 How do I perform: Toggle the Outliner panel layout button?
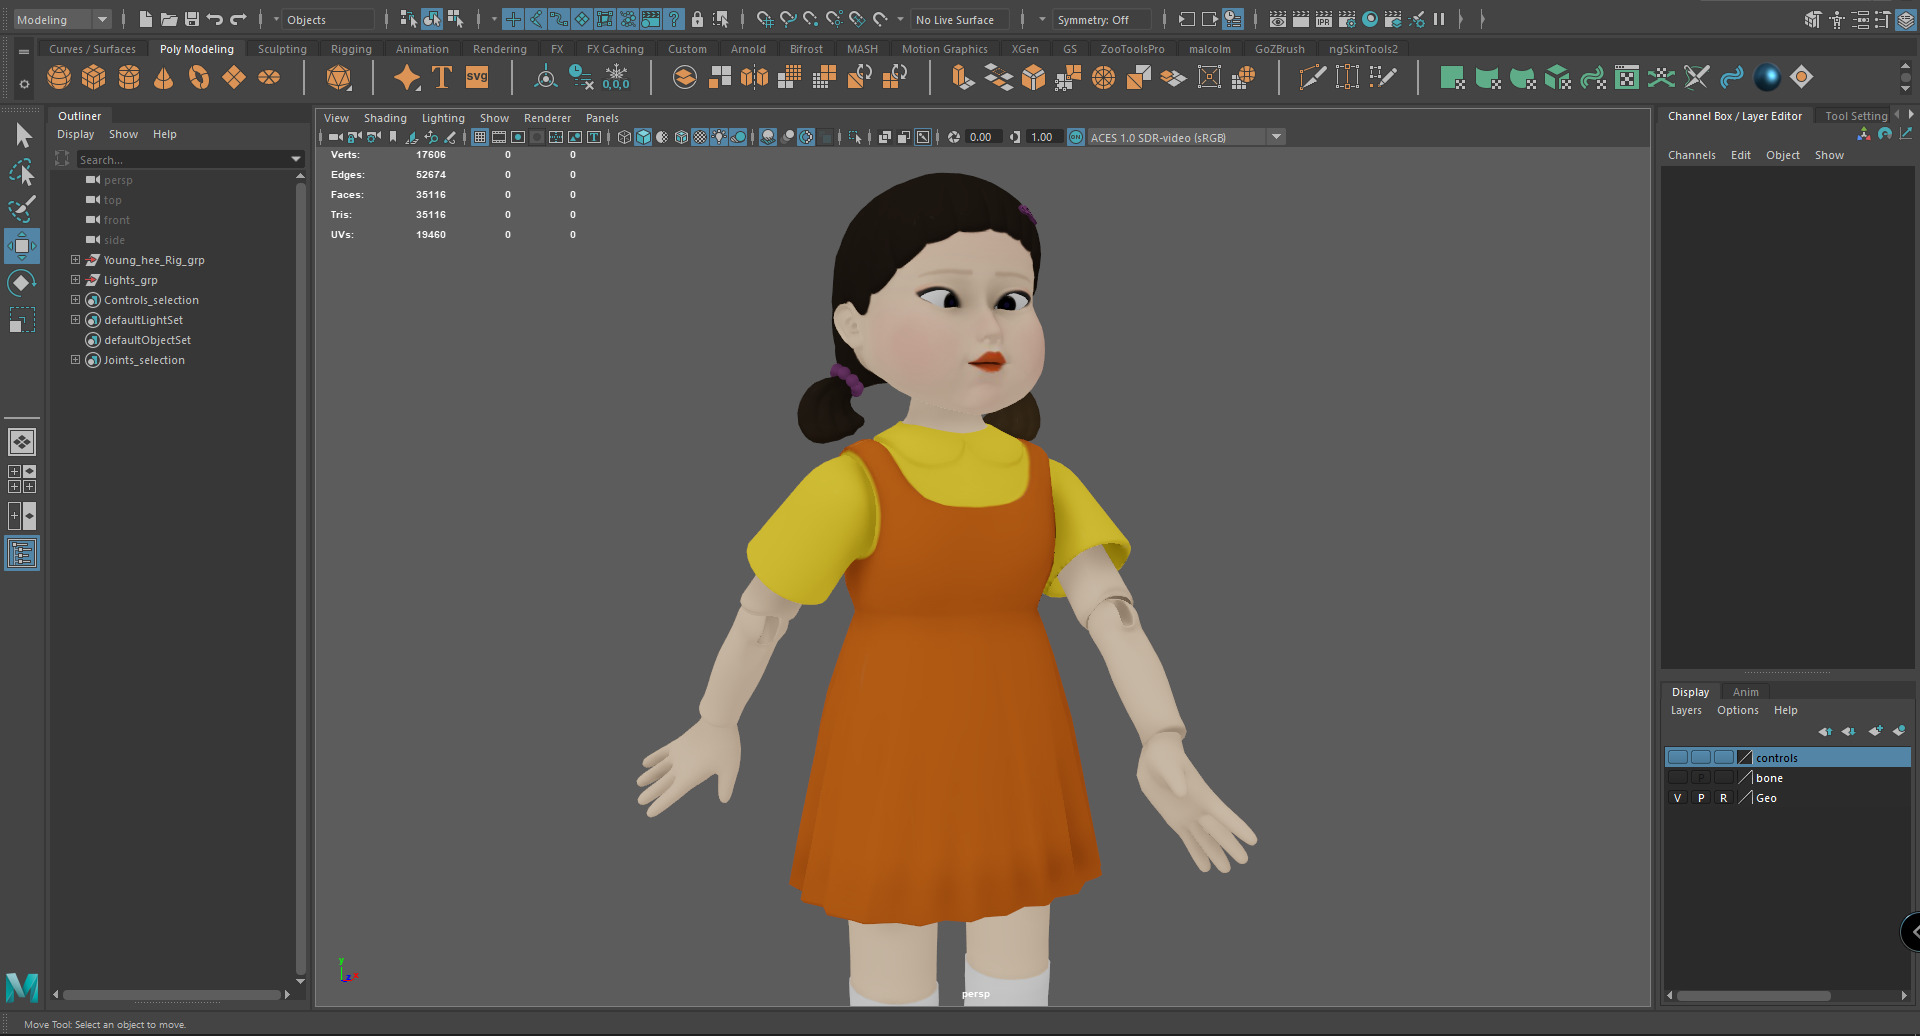pos(22,553)
